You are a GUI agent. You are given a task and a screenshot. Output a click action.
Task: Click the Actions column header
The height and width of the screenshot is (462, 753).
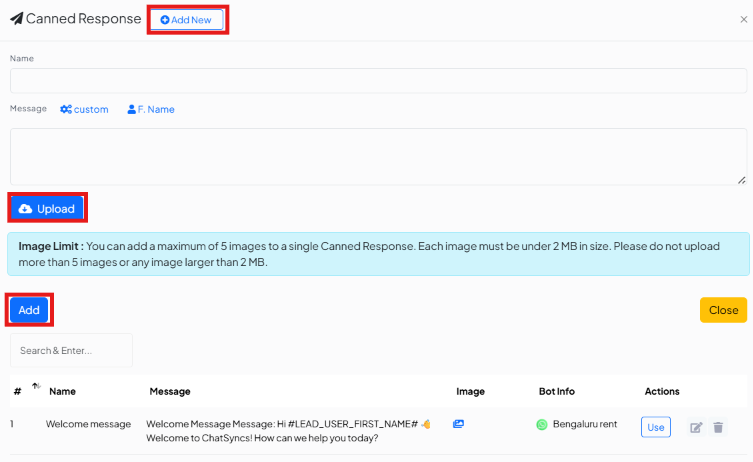tap(662, 391)
